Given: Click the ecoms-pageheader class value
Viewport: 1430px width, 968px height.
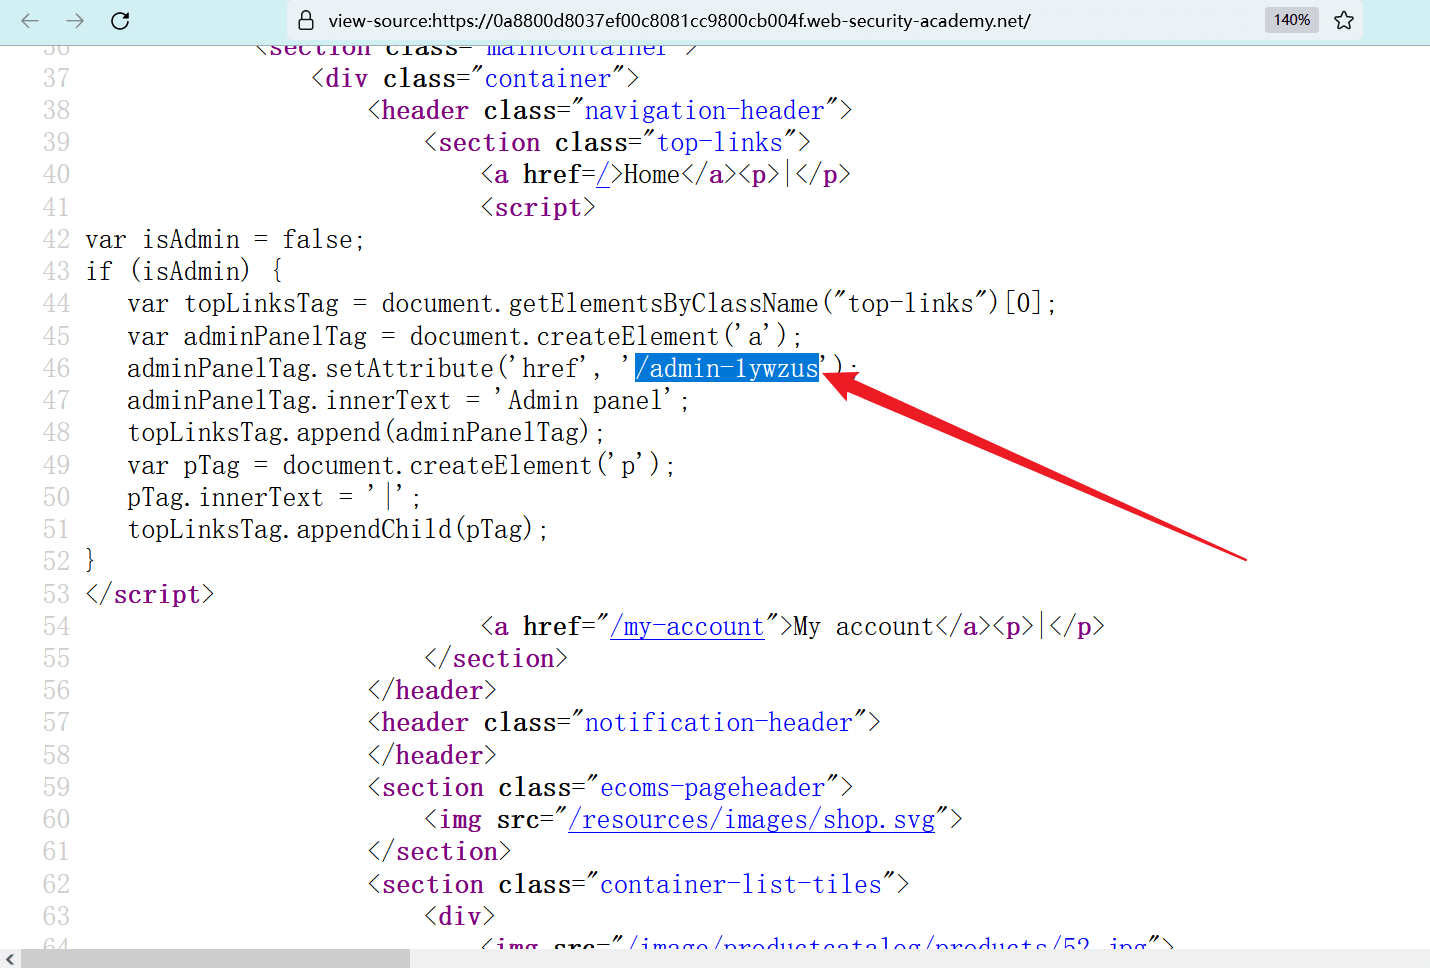Looking at the screenshot, I should [712, 788].
